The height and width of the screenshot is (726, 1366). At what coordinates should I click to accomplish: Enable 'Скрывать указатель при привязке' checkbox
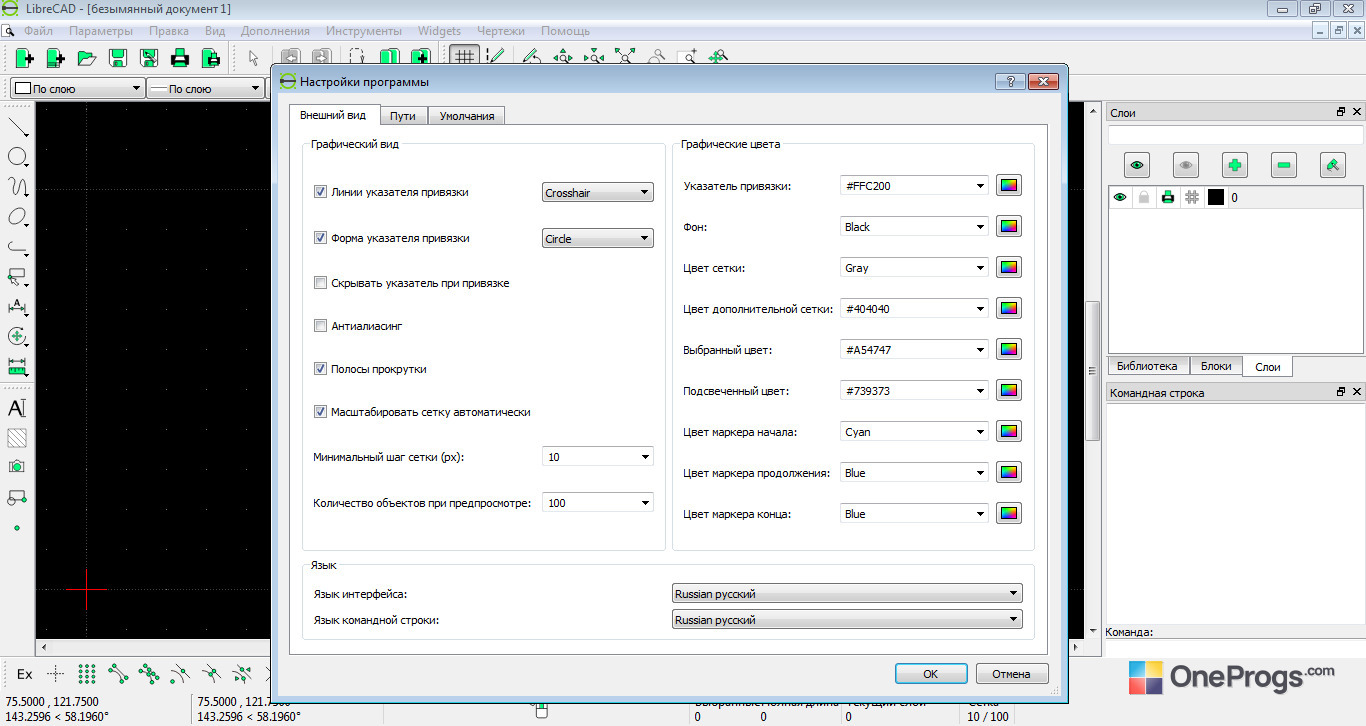tap(321, 283)
